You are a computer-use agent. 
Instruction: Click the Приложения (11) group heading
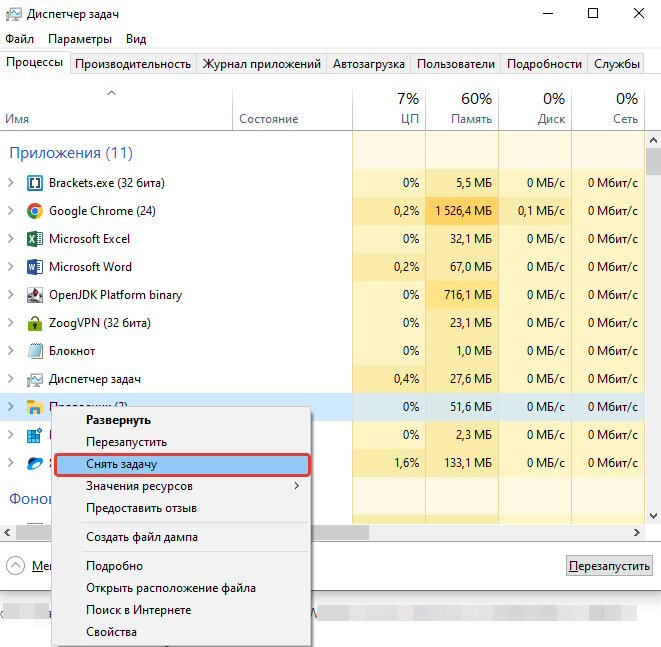[71, 153]
